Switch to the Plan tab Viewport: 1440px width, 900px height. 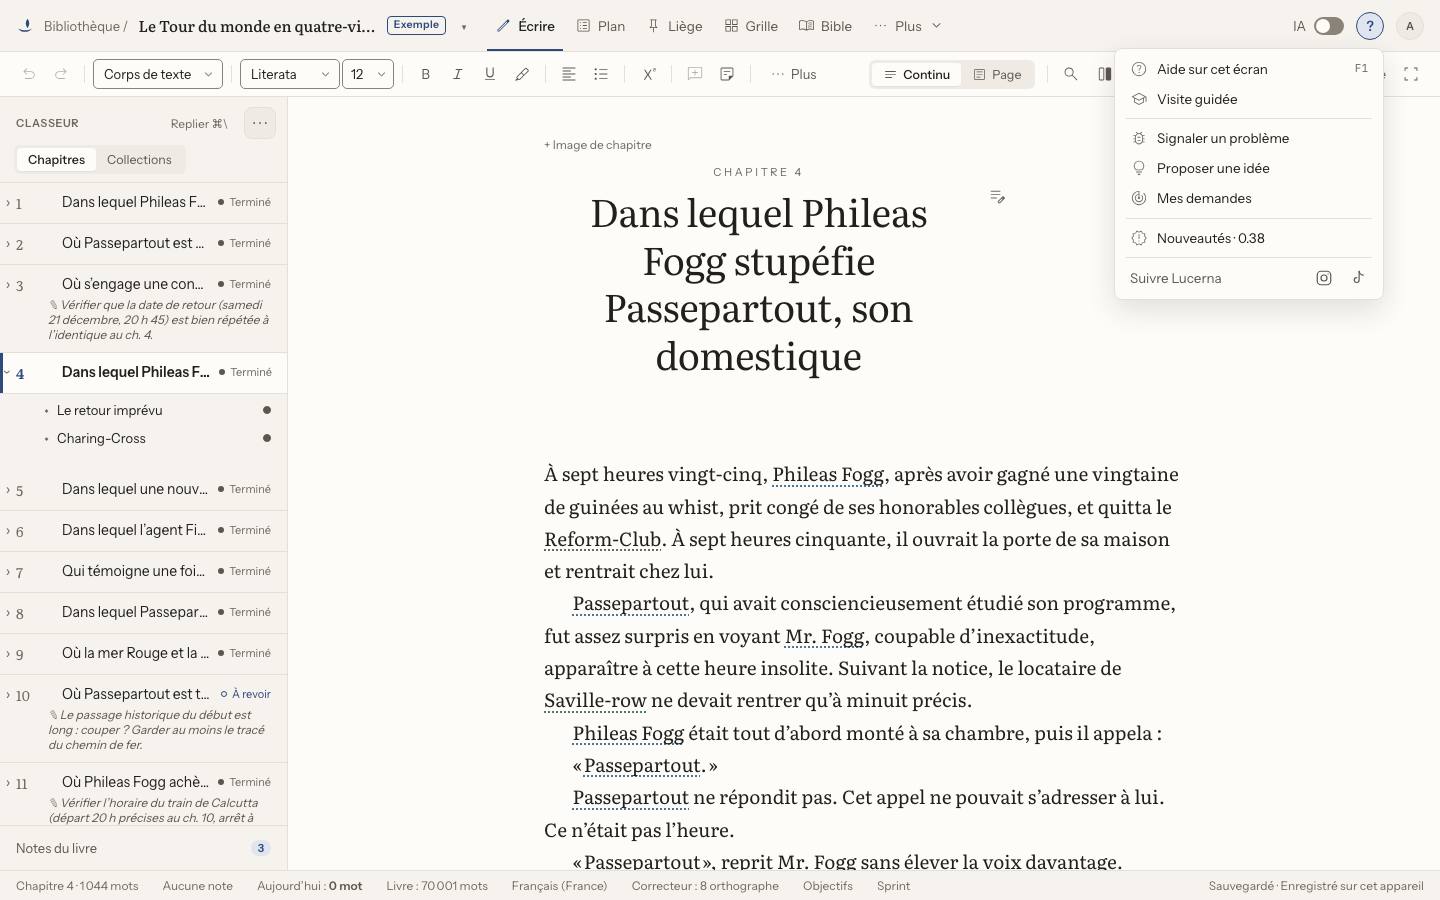[601, 26]
